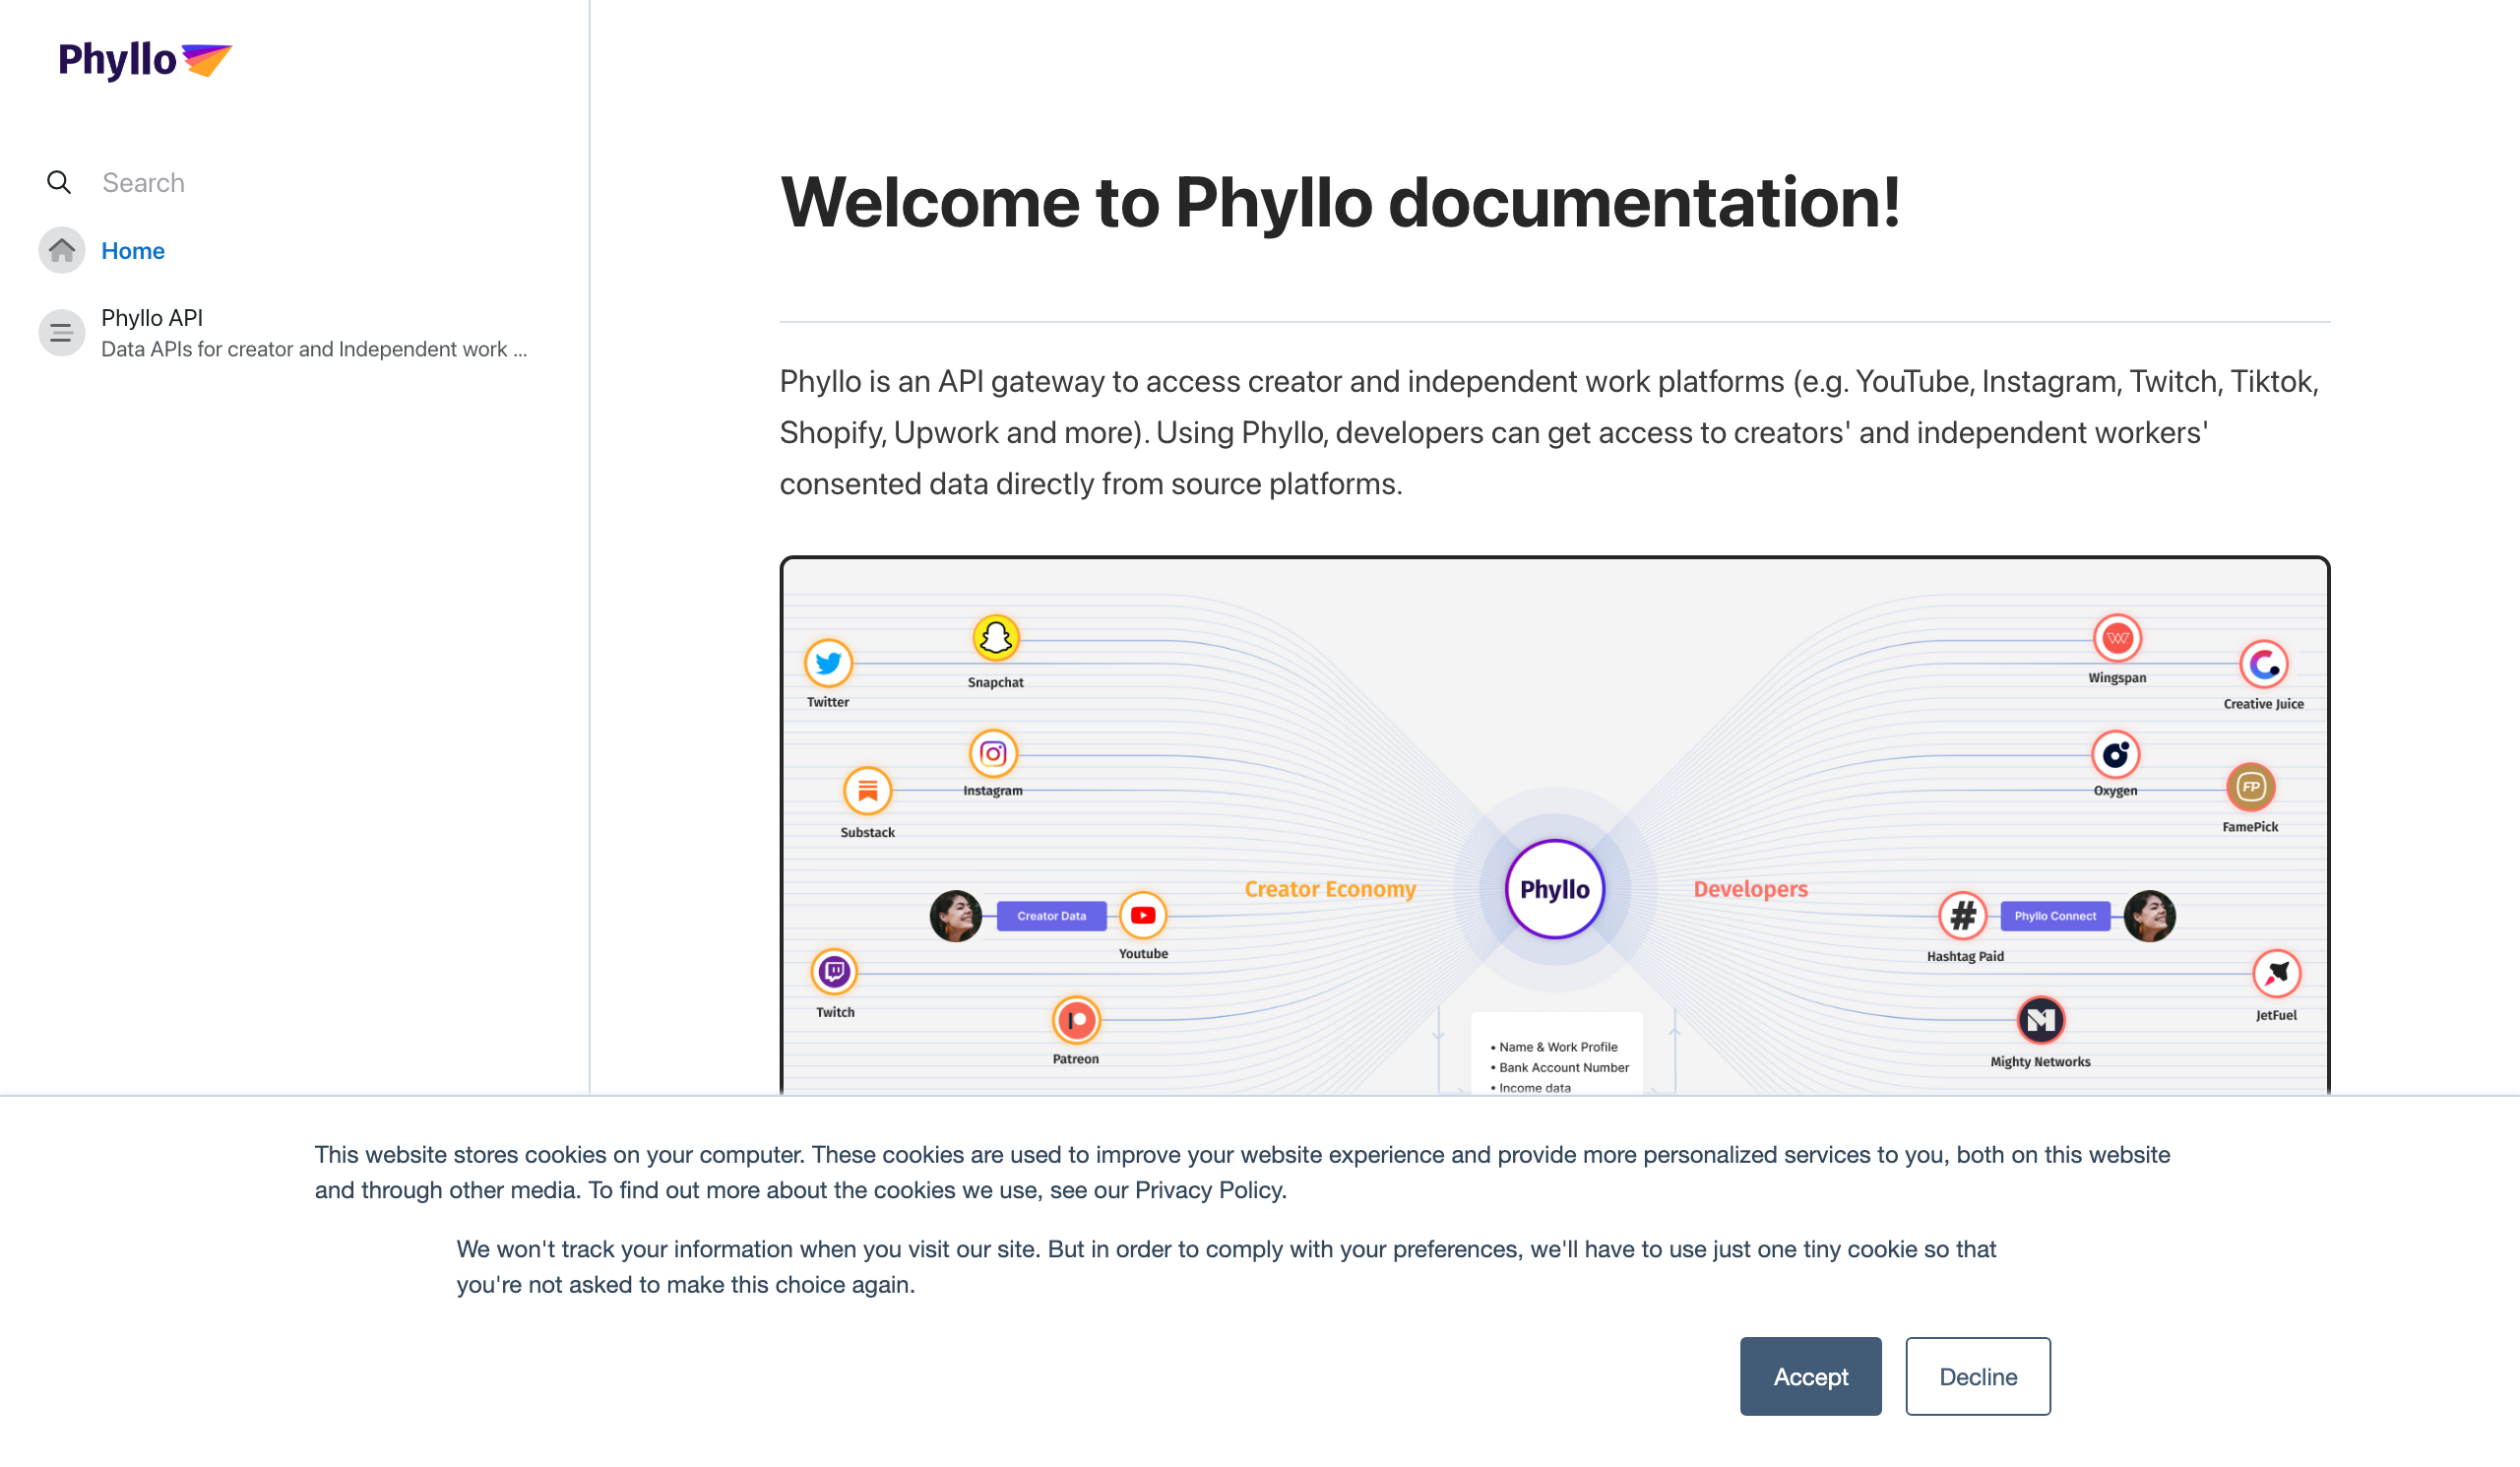Click the Phyllo logo in the sidebar
Screen dimensions: 2520x1467
(x=145, y=60)
